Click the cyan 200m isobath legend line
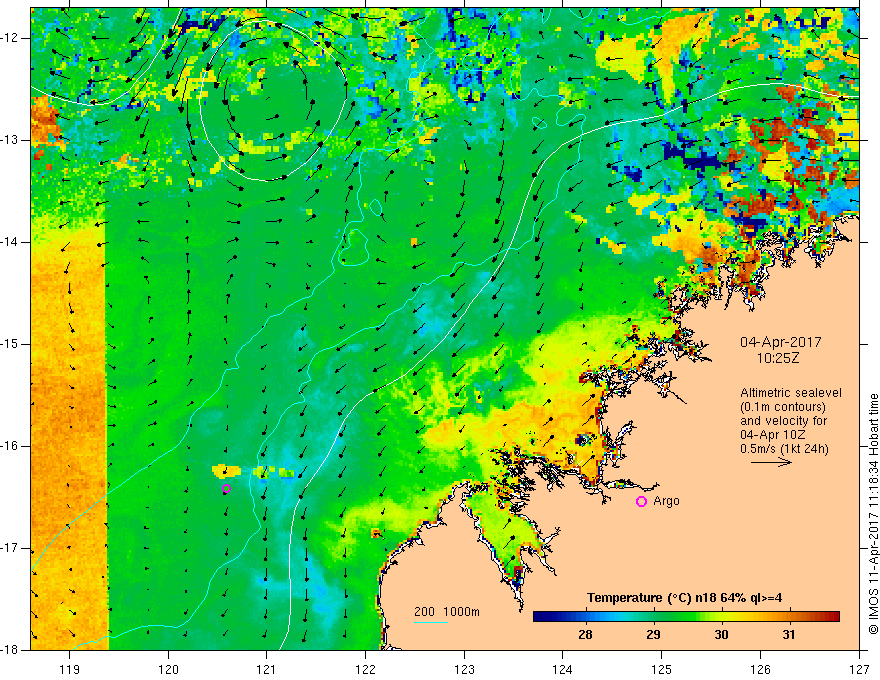Image resolution: width=880 pixels, height=680 pixels. click(x=430, y=622)
